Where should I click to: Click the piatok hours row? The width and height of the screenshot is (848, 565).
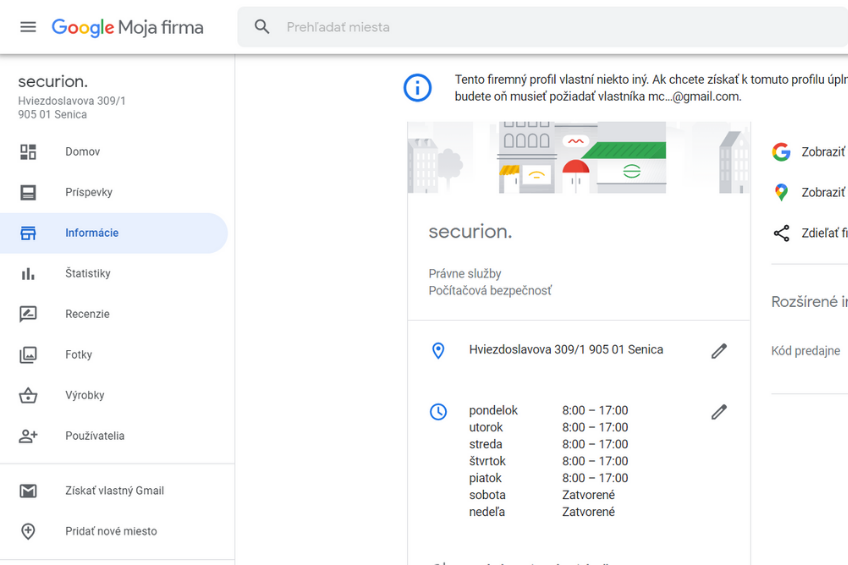tap(548, 478)
